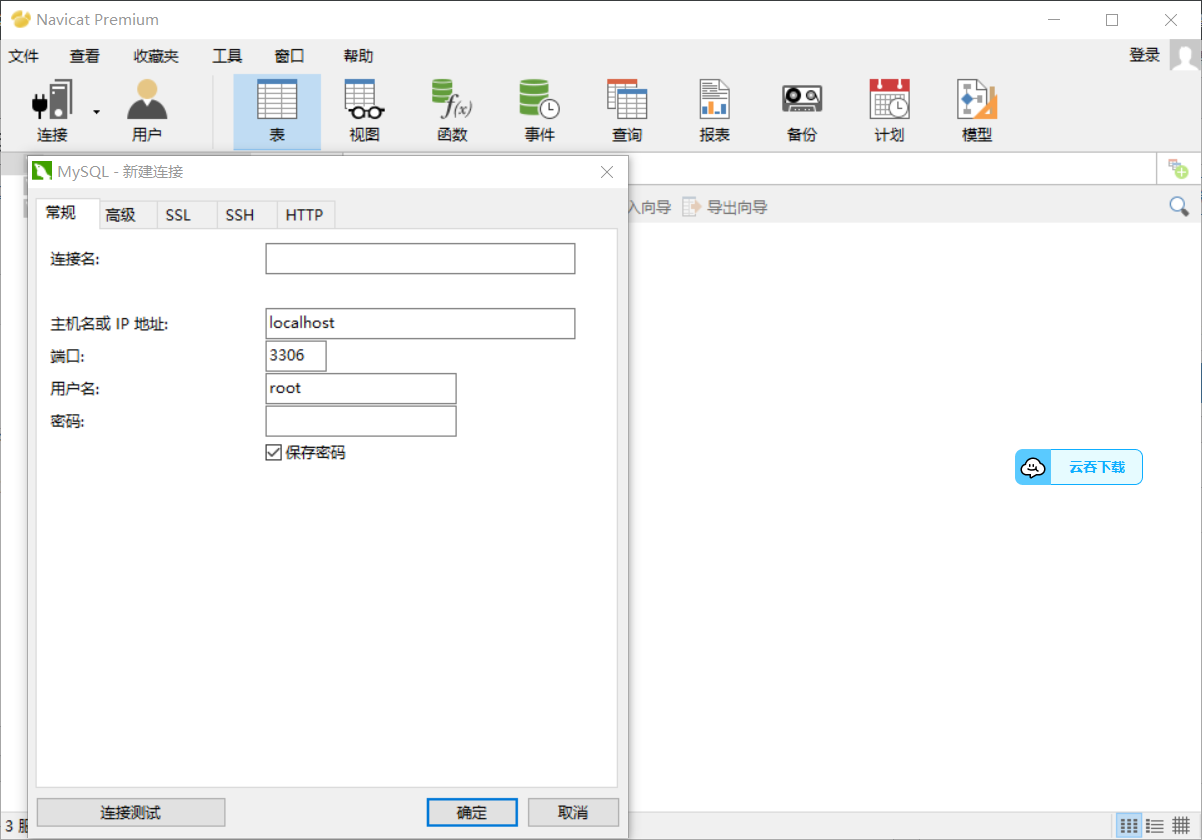Click the magnifier search icon

click(1179, 207)
